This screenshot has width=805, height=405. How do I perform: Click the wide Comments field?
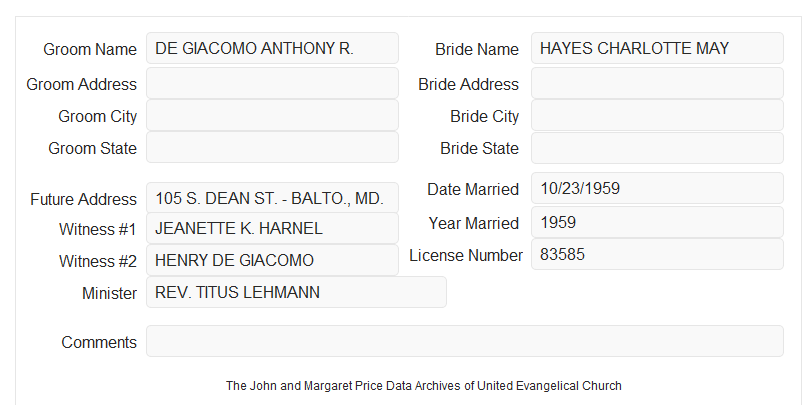[x=465, y=341]
